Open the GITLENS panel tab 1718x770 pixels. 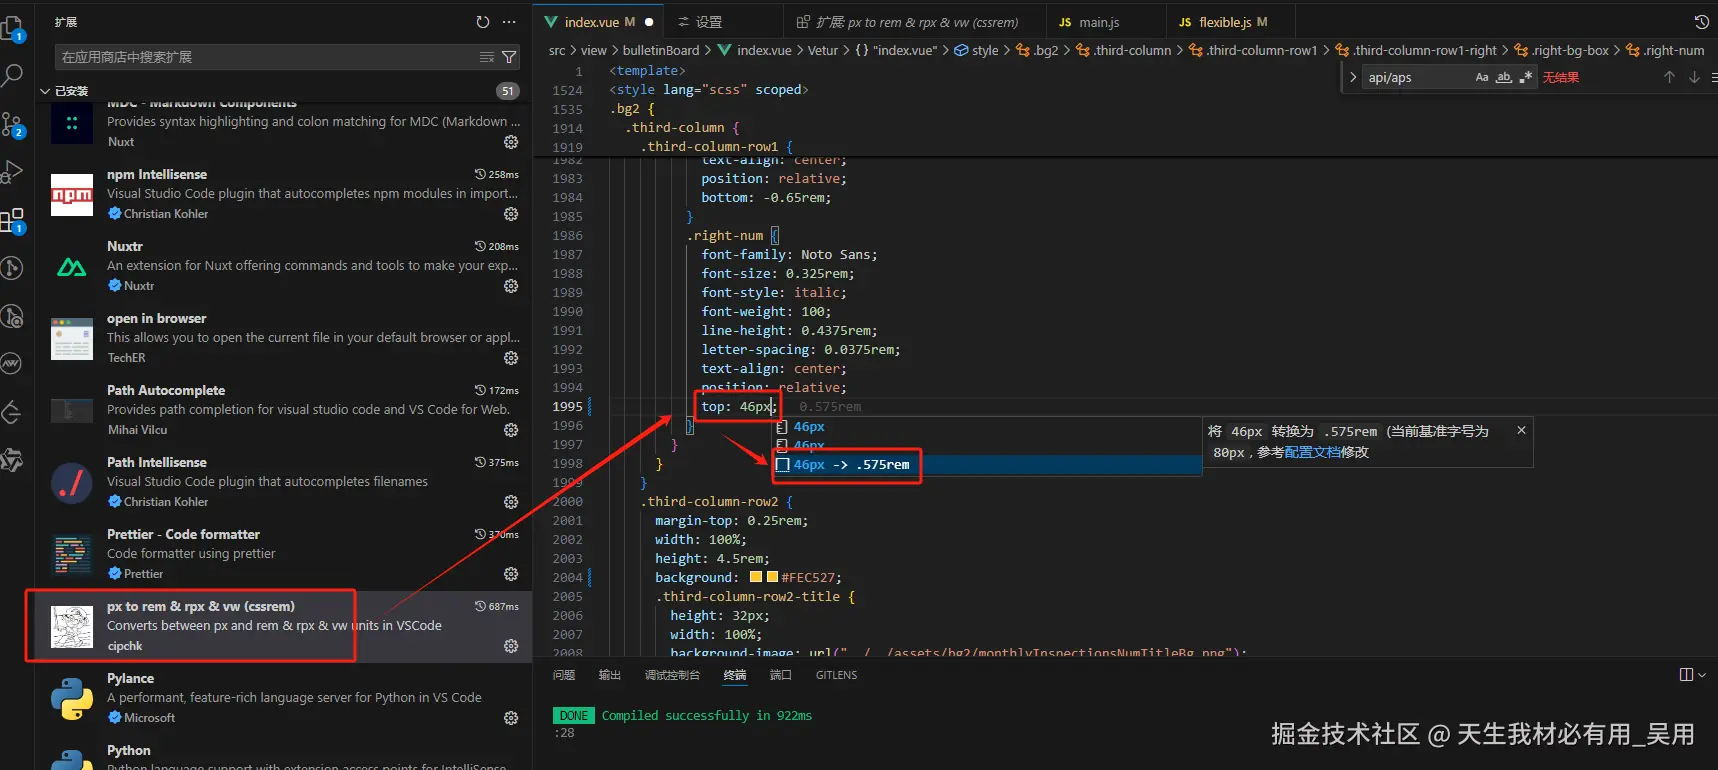(836, 675)
